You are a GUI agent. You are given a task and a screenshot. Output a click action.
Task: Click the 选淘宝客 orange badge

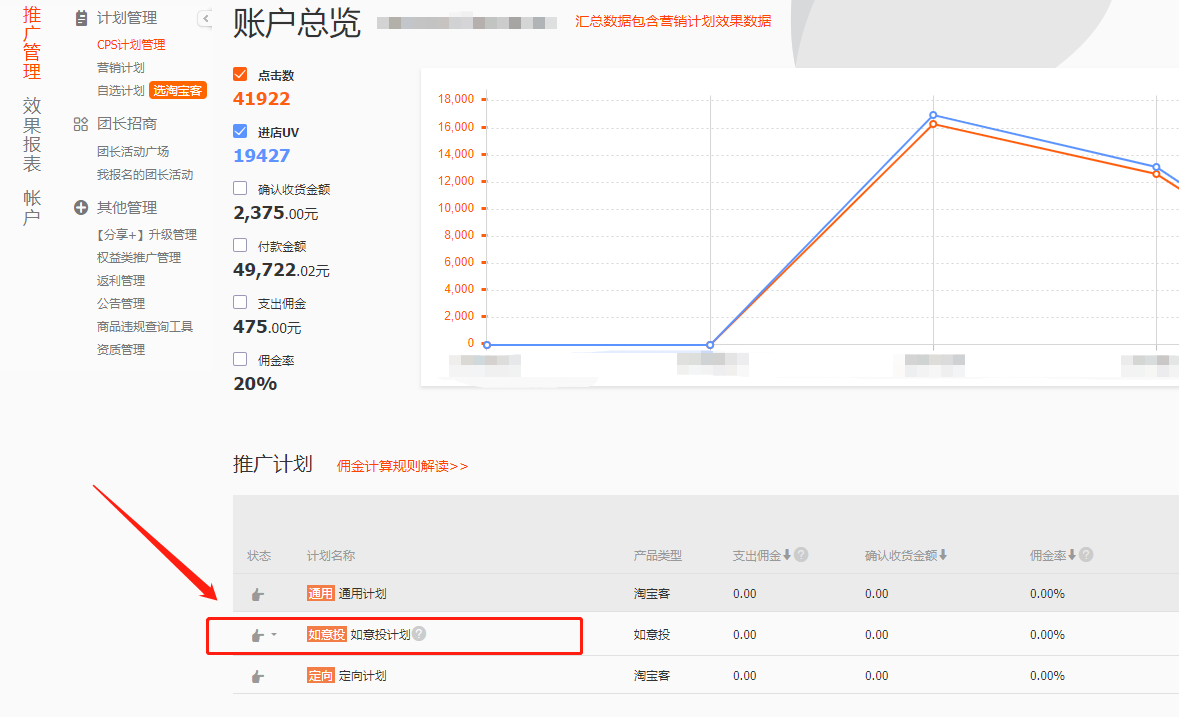[x=177, y=90]
